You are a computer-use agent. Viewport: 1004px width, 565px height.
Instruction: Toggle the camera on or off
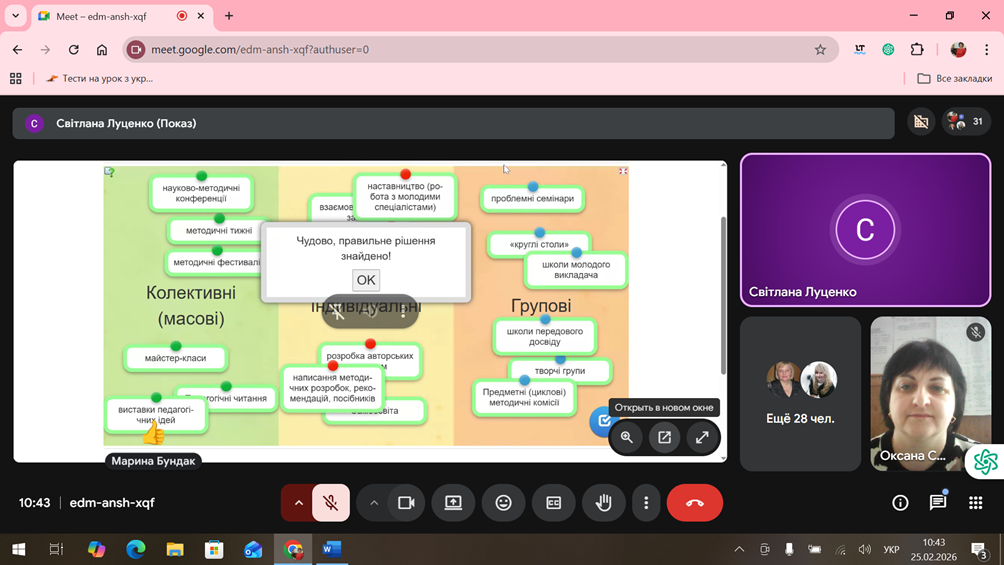point(406,503)
